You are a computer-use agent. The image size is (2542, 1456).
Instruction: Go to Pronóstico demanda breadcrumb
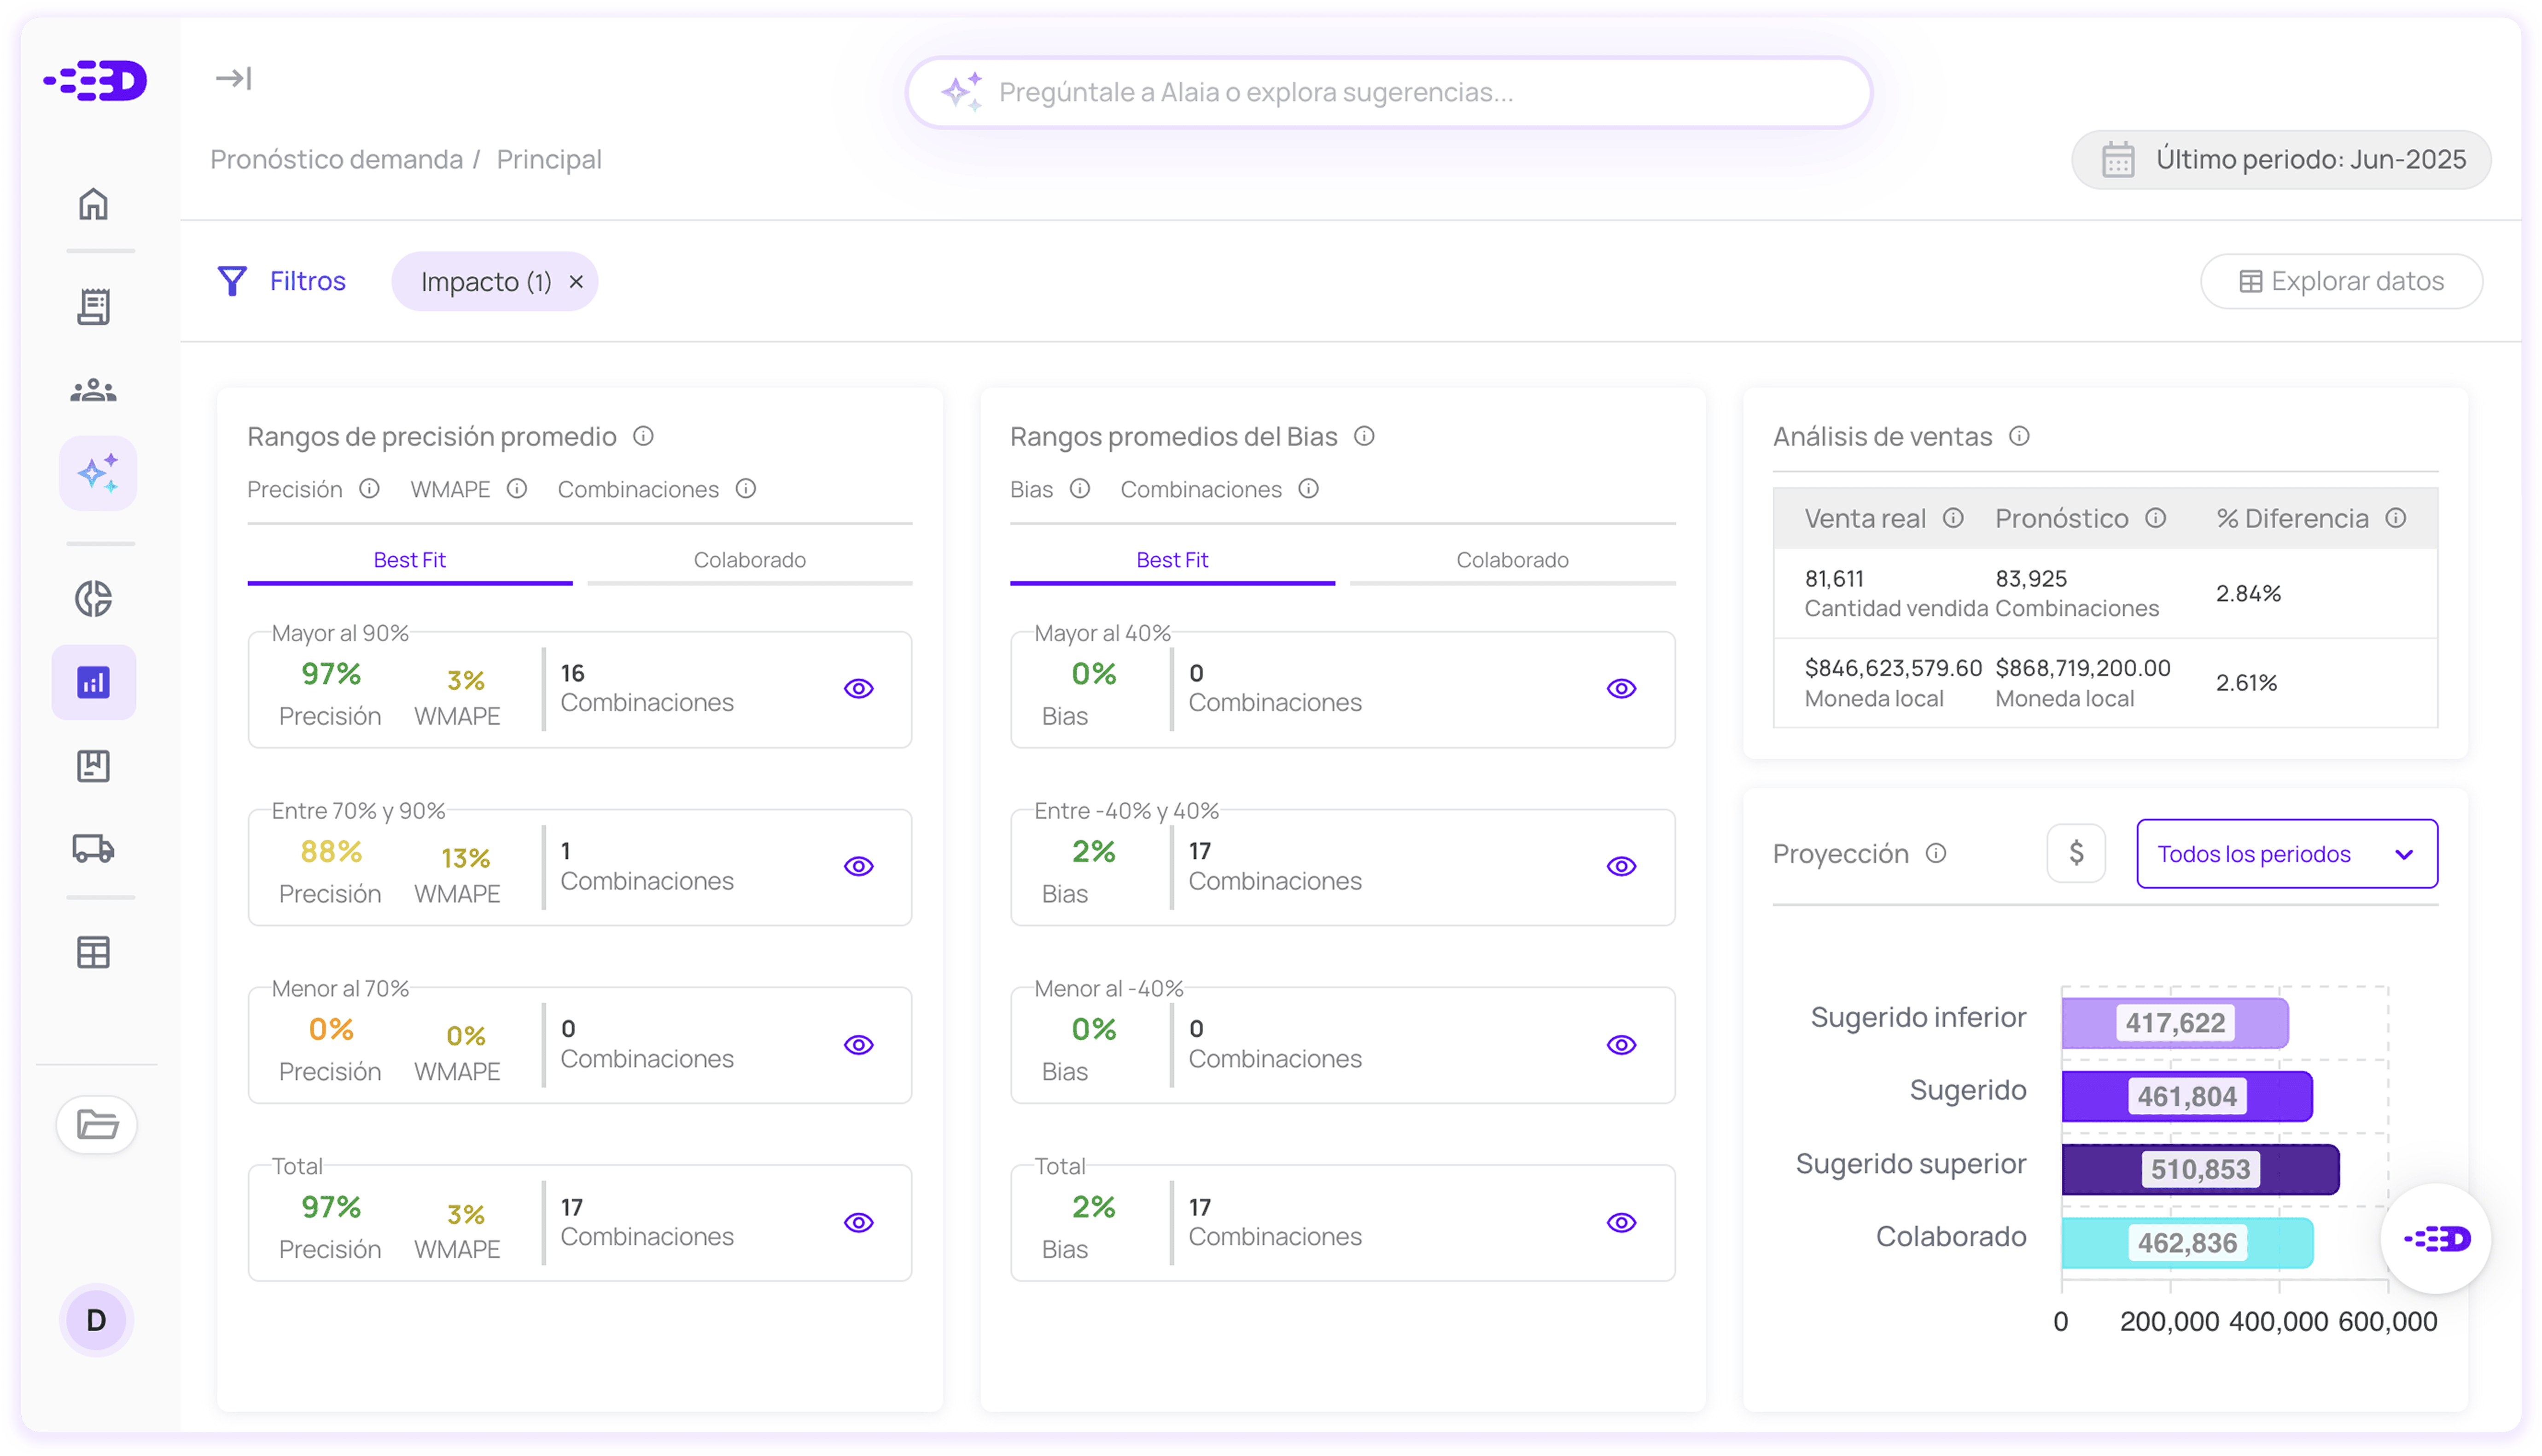pyautogui.click(x=336, y=159)
